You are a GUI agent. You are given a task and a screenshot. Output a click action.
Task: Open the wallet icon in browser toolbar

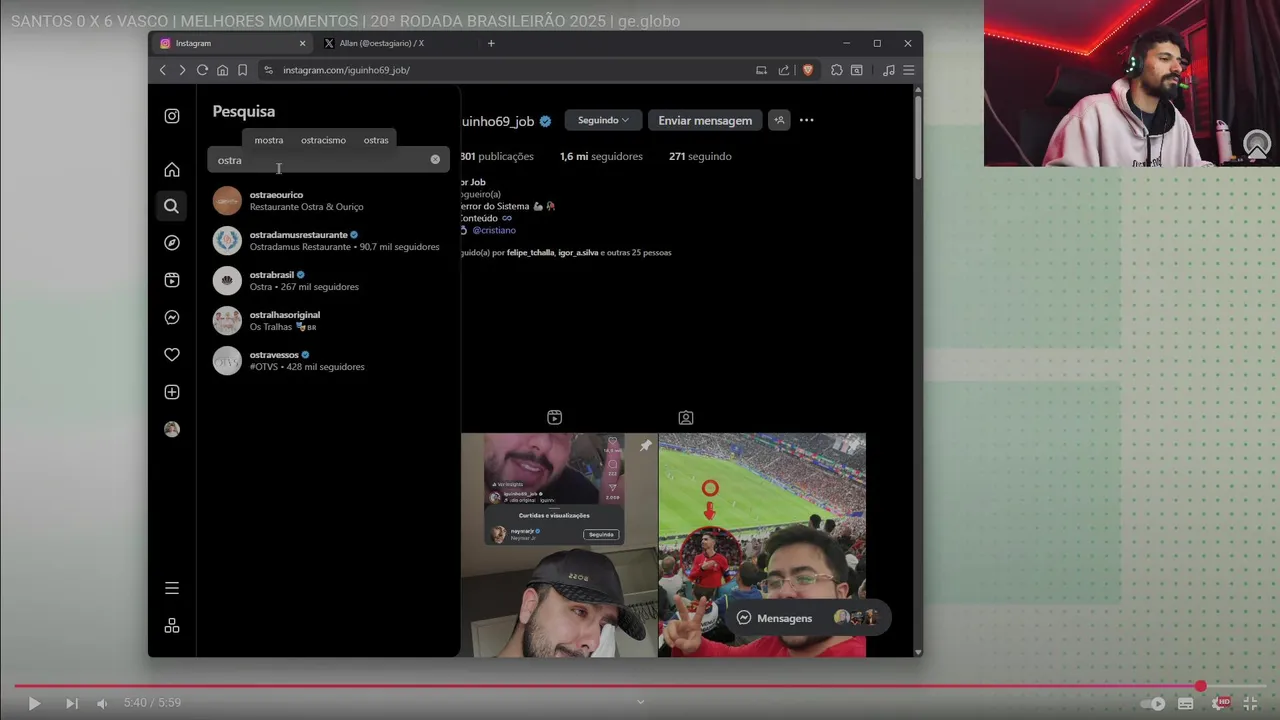[x=857, y=70]
